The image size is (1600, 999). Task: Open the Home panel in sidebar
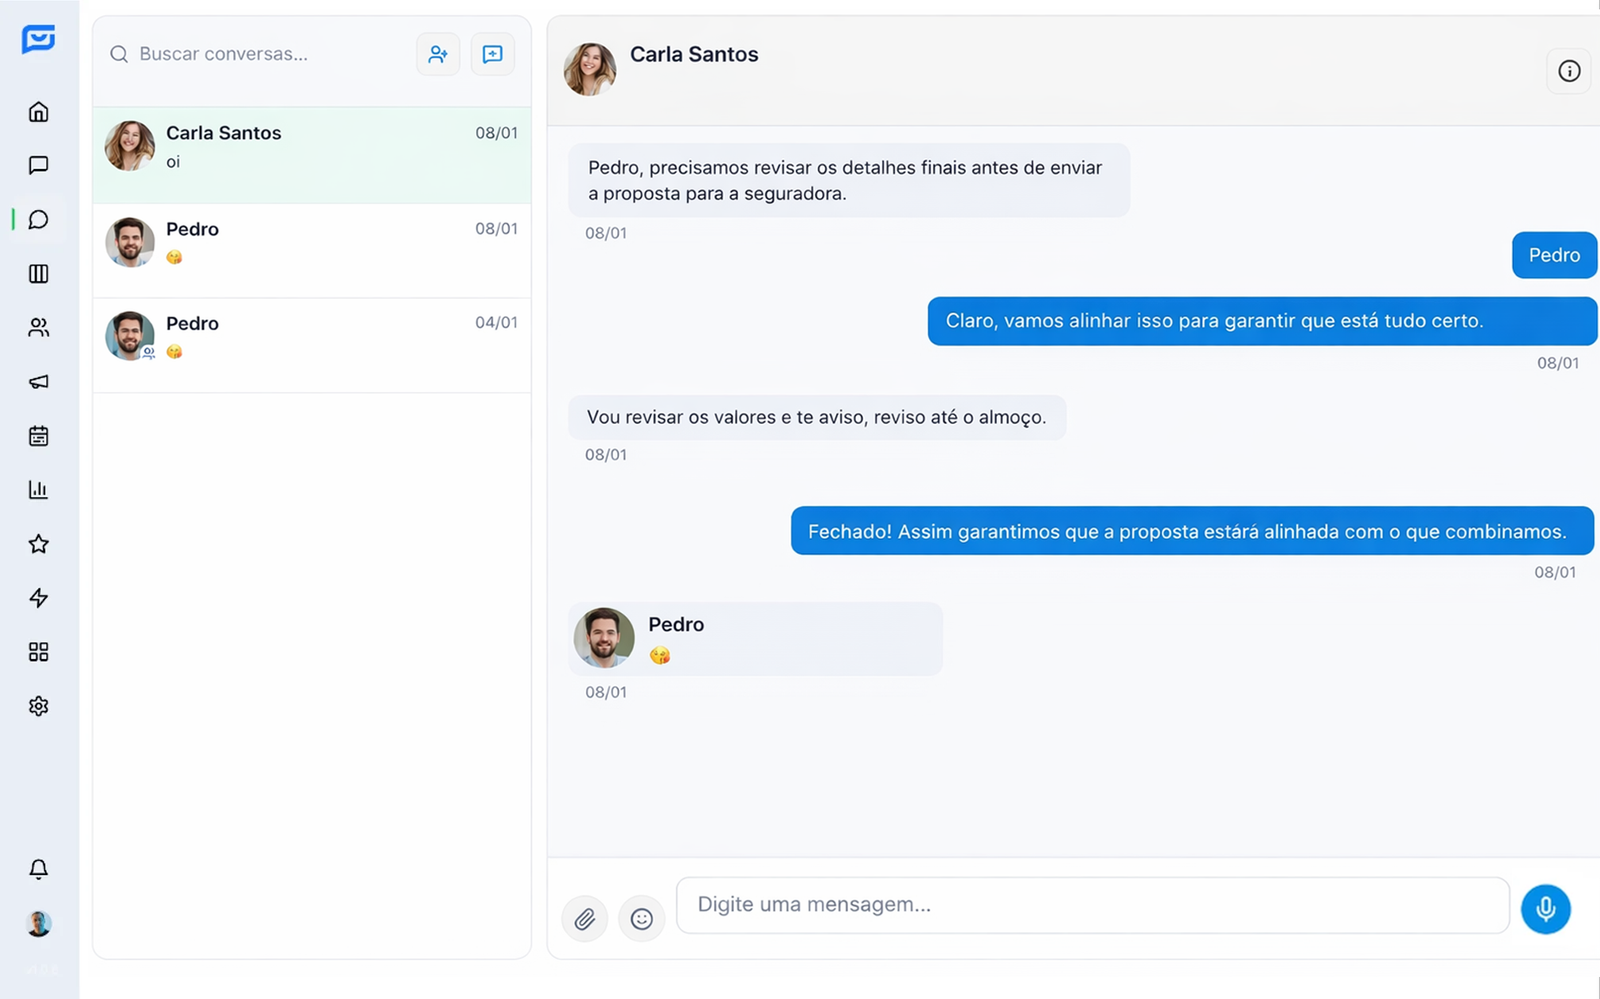(38, 112)
